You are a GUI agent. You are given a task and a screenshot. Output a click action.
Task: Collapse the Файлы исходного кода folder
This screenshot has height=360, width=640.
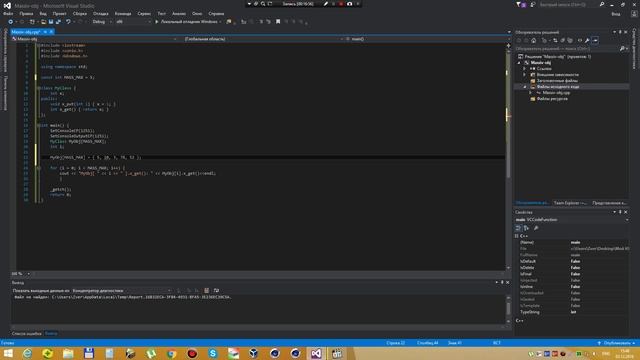tap(525, 87)
